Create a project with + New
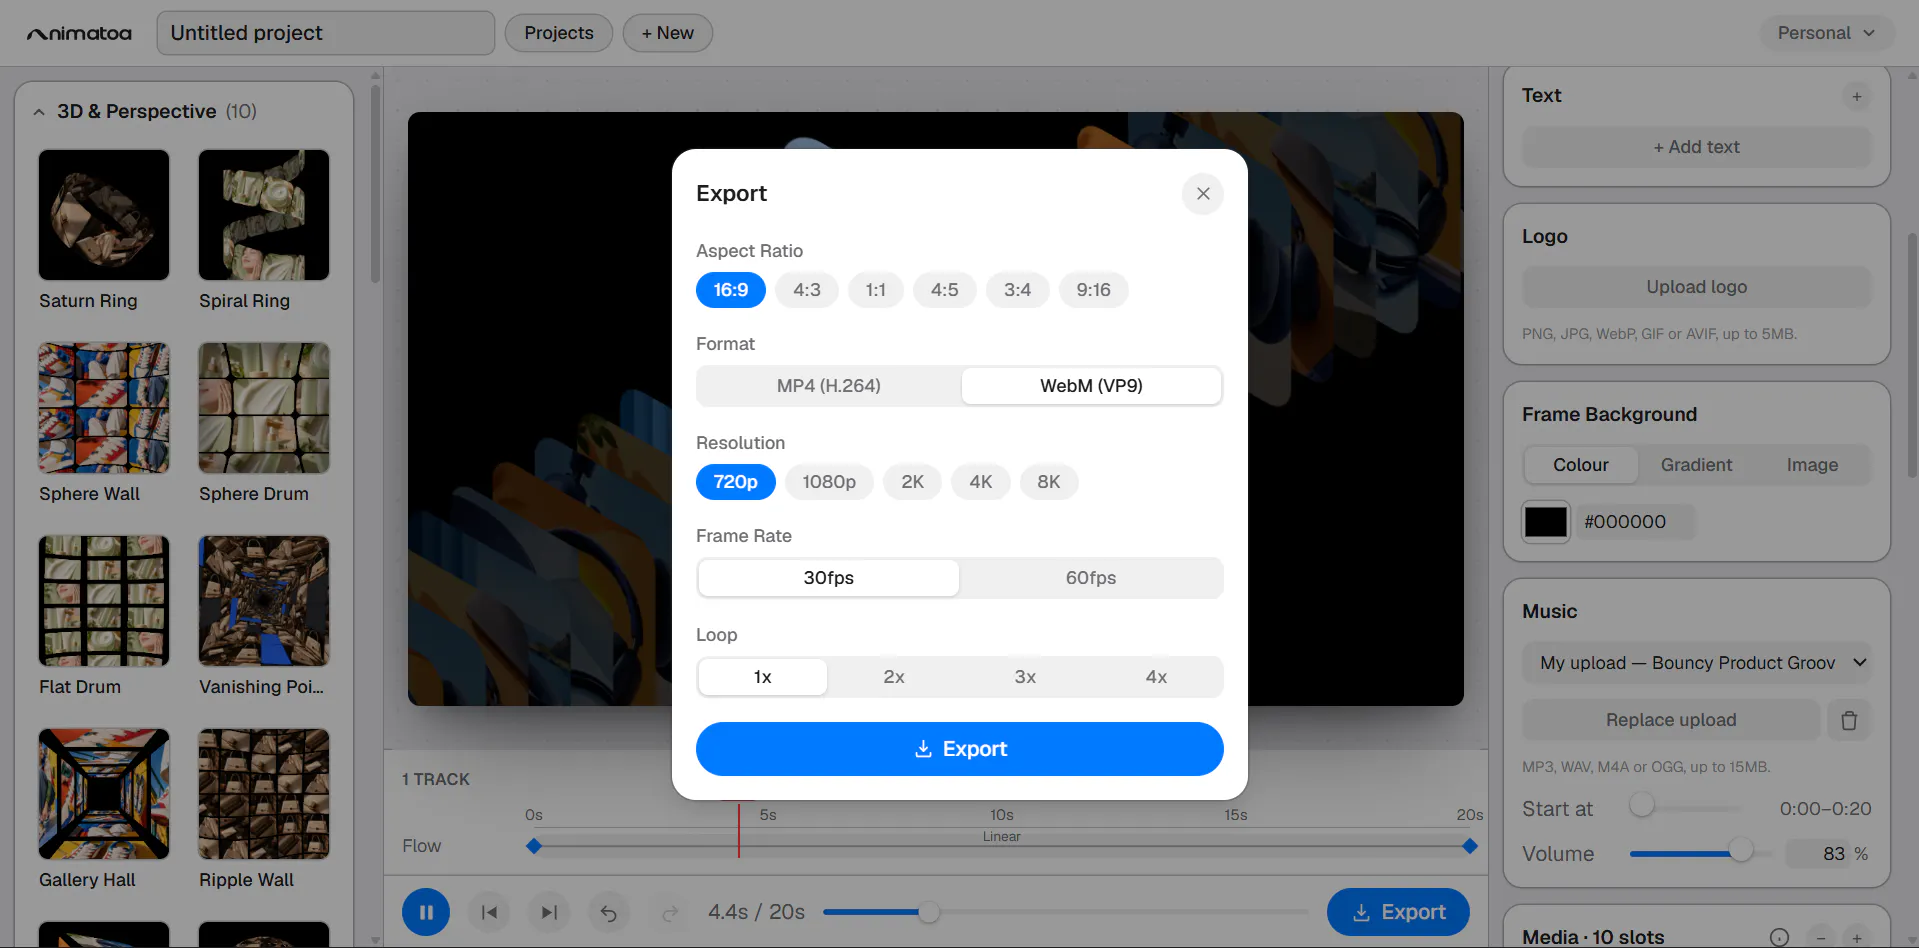The width and height of the screenshot is (1919, 948). coord(668,33)
